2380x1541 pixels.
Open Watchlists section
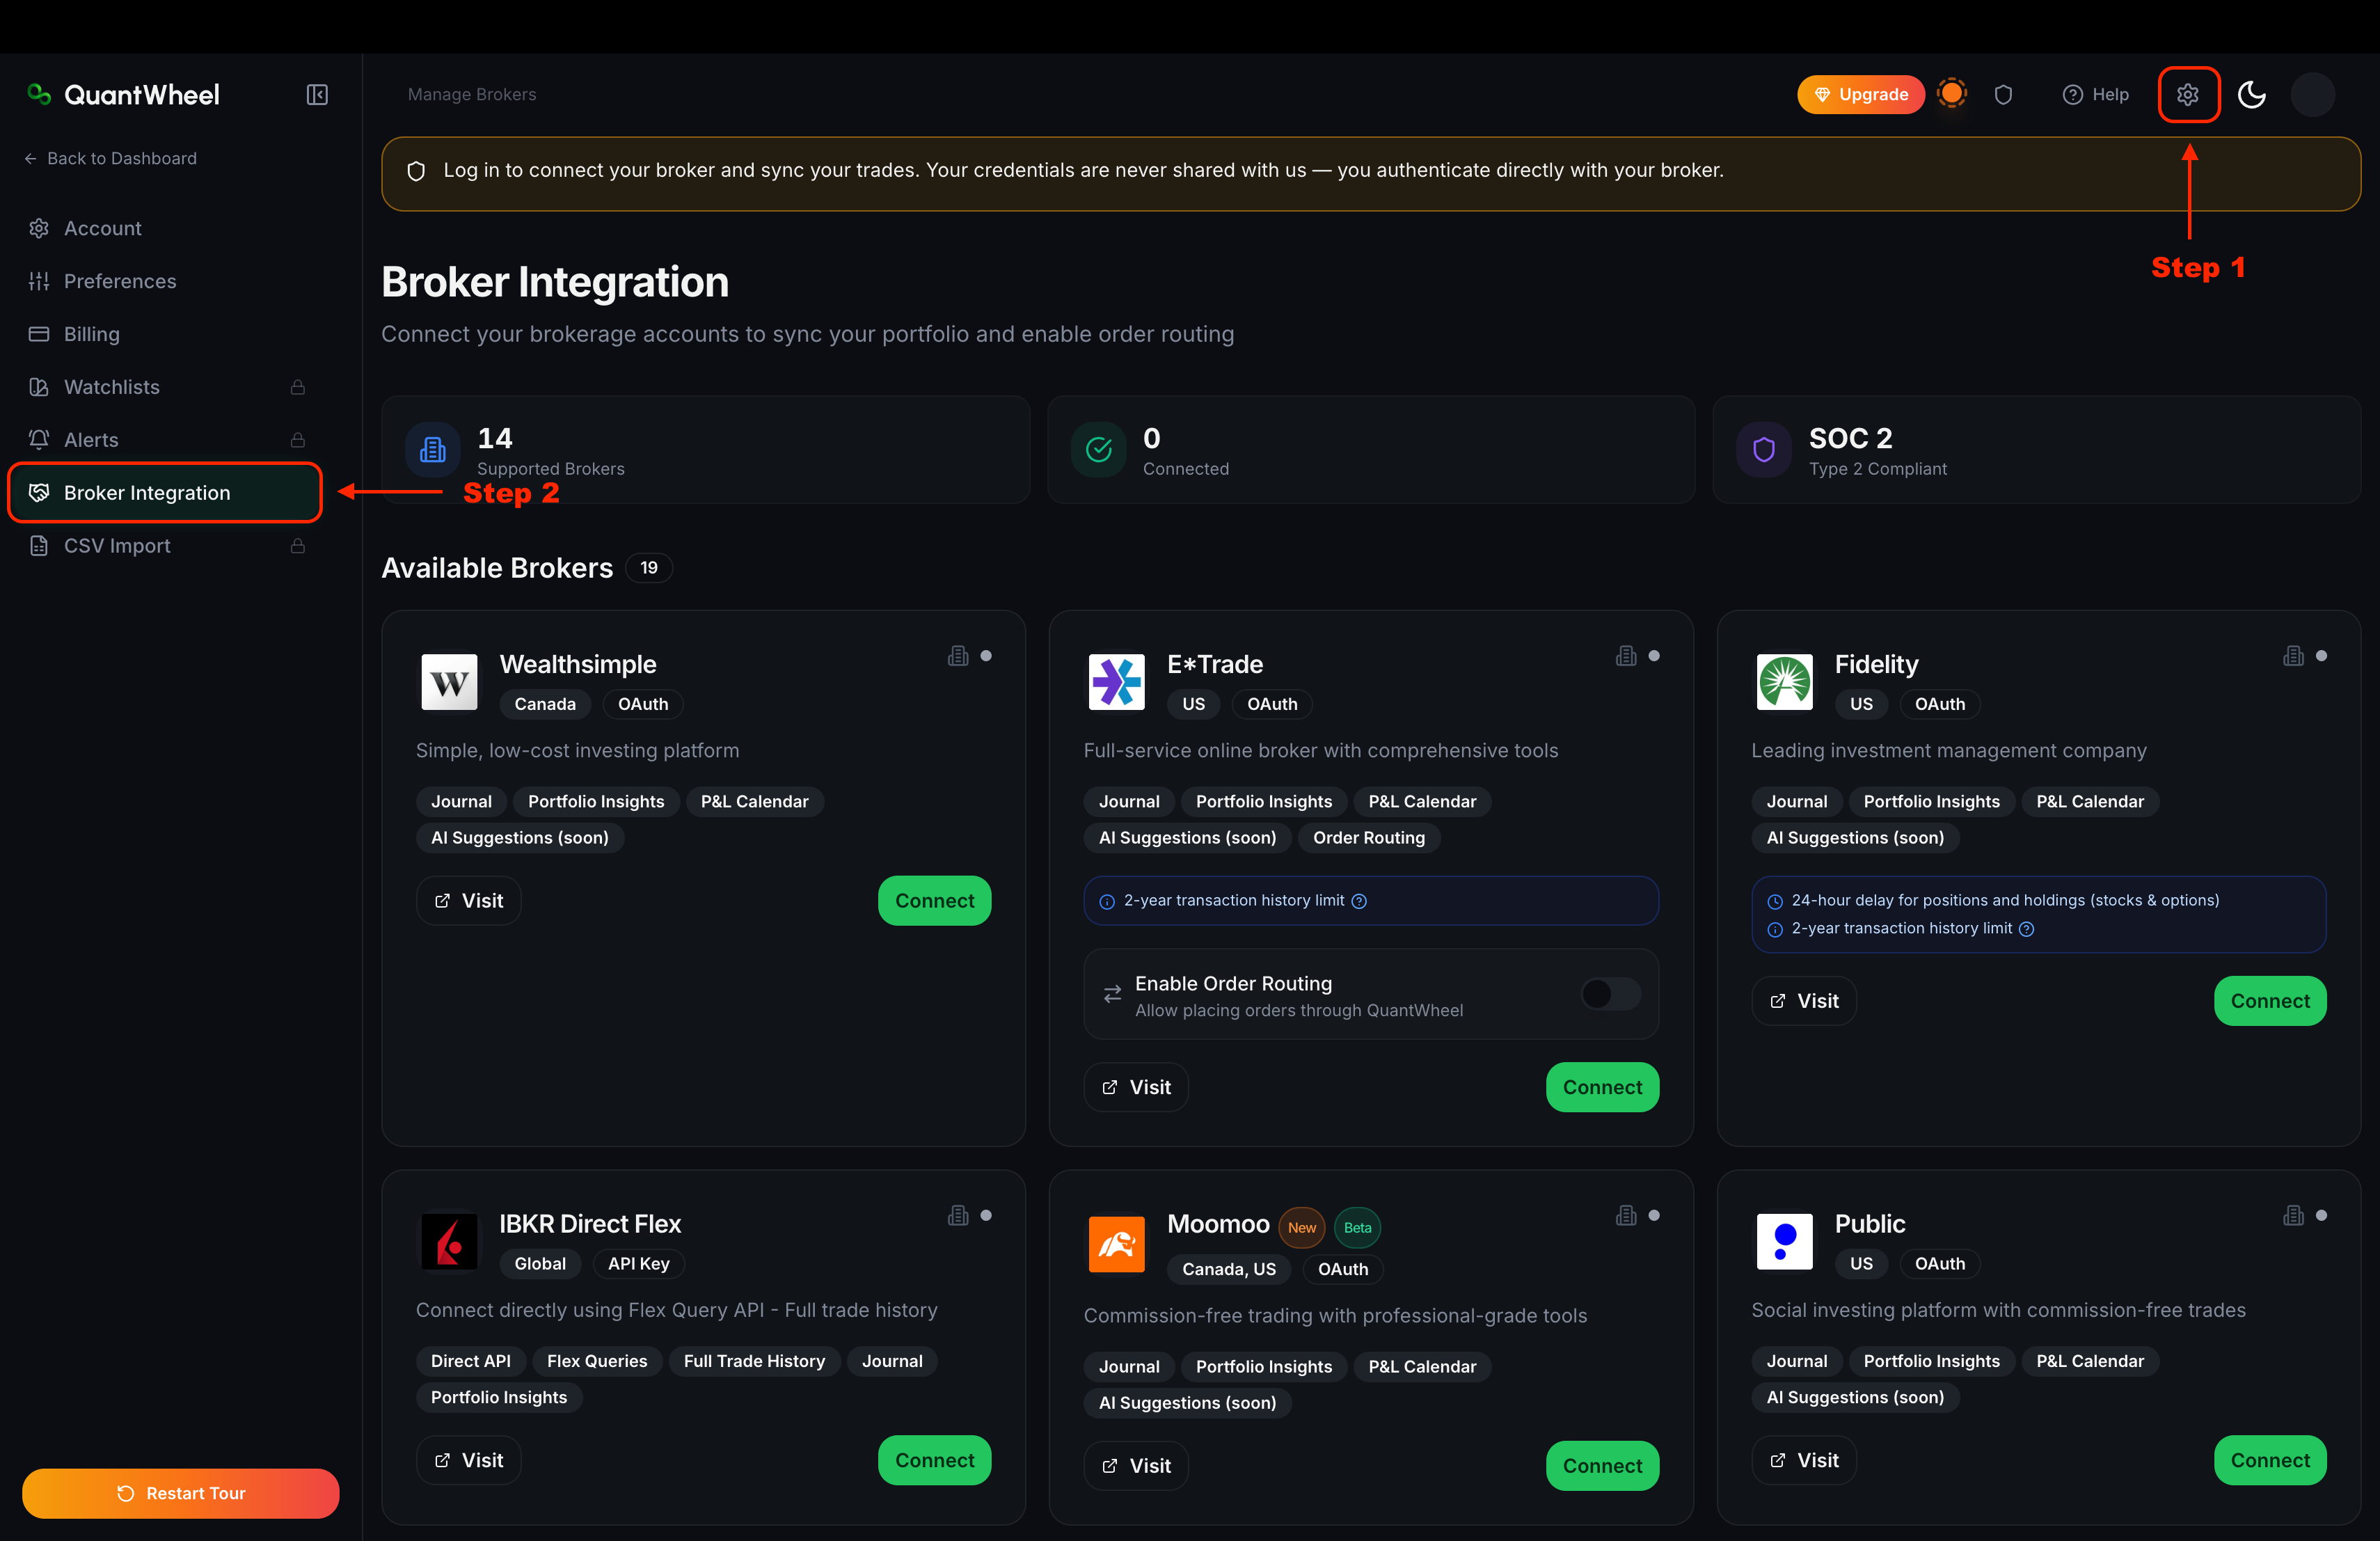pyautogui.click(x=166, y=387)
